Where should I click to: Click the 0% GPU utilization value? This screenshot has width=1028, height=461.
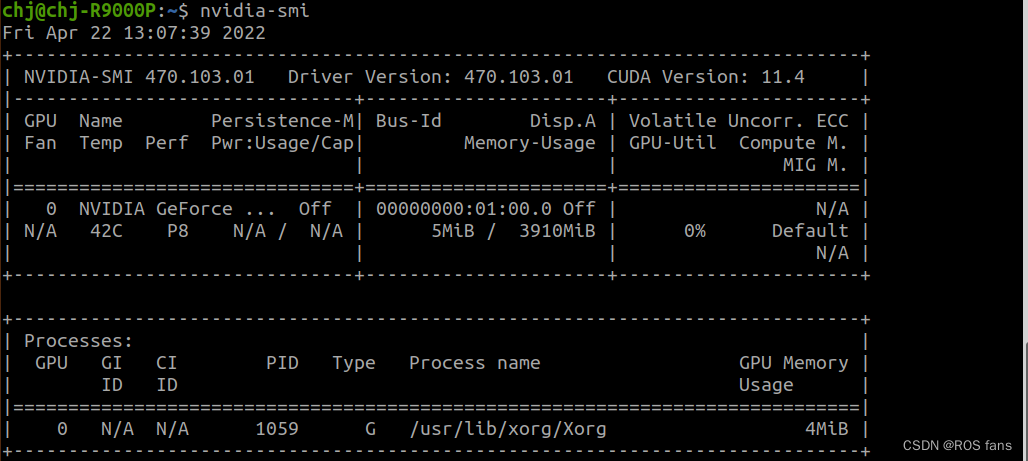(695, 231)
